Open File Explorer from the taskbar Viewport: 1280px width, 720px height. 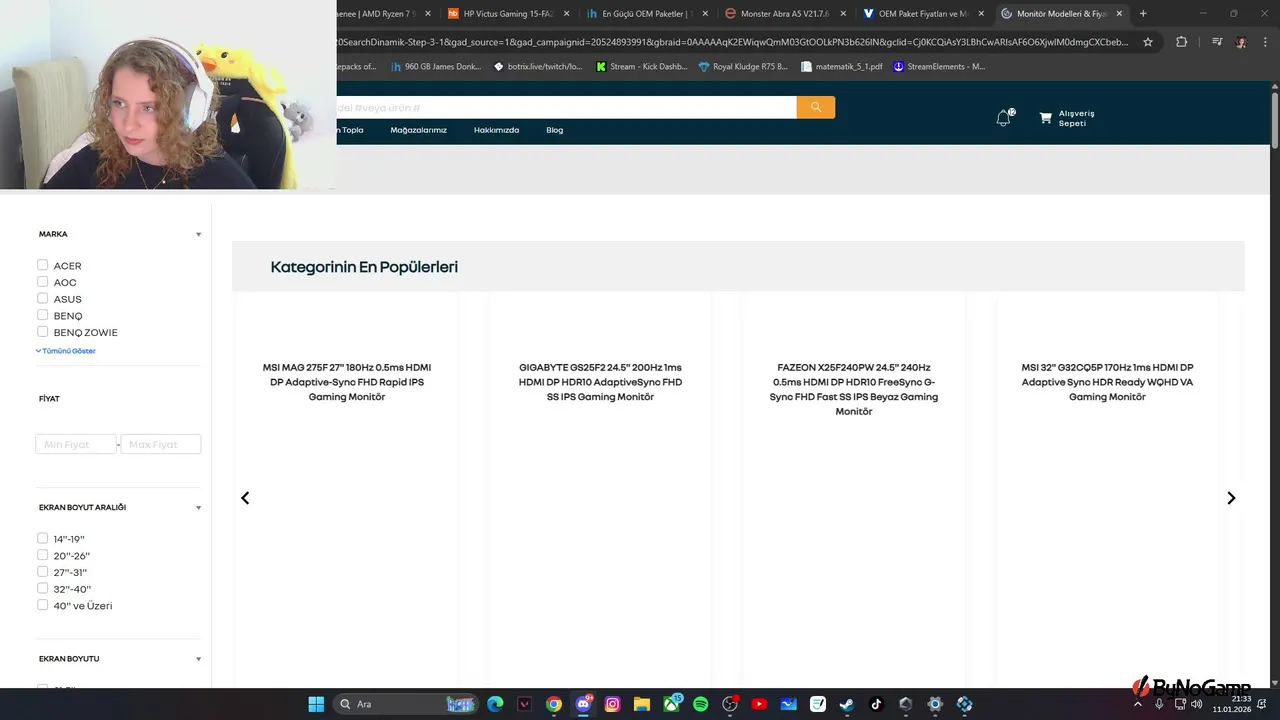pos(642,704)
